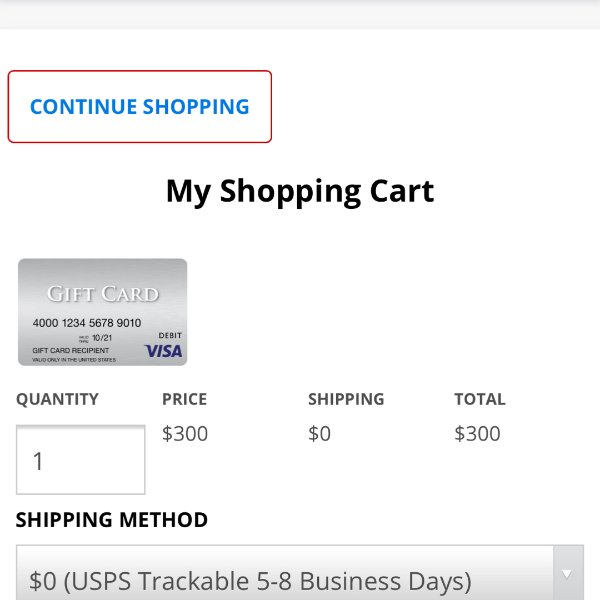Click the $300 value under PRICE

(185, 434)
